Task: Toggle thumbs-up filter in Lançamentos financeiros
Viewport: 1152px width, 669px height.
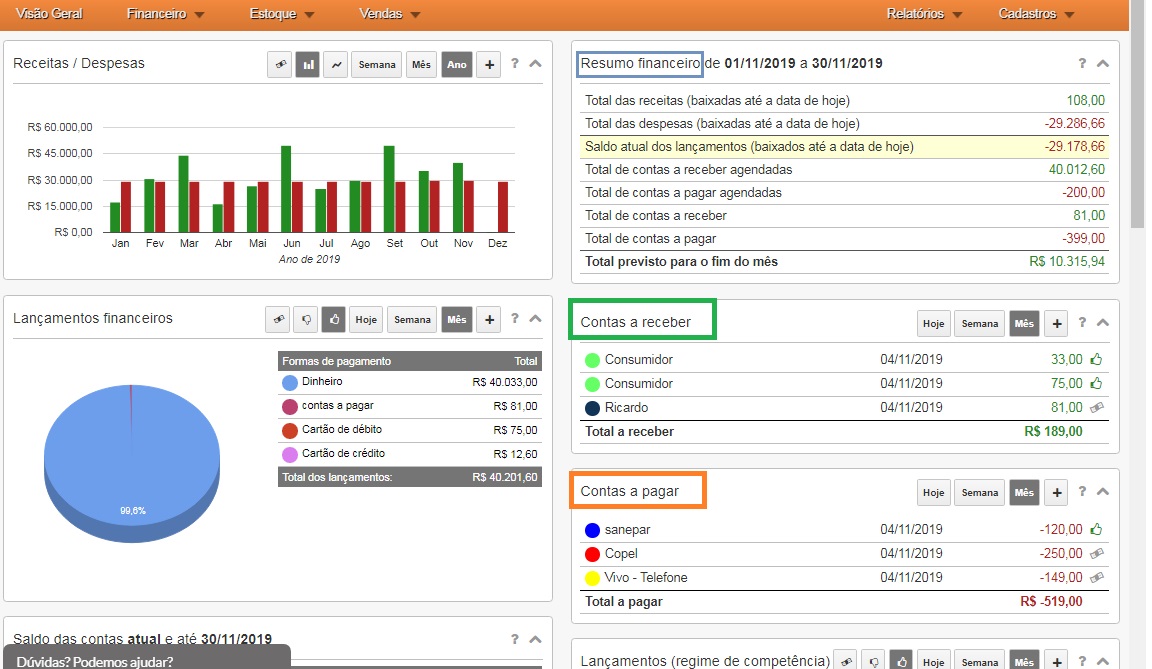Action: [333, 320]
